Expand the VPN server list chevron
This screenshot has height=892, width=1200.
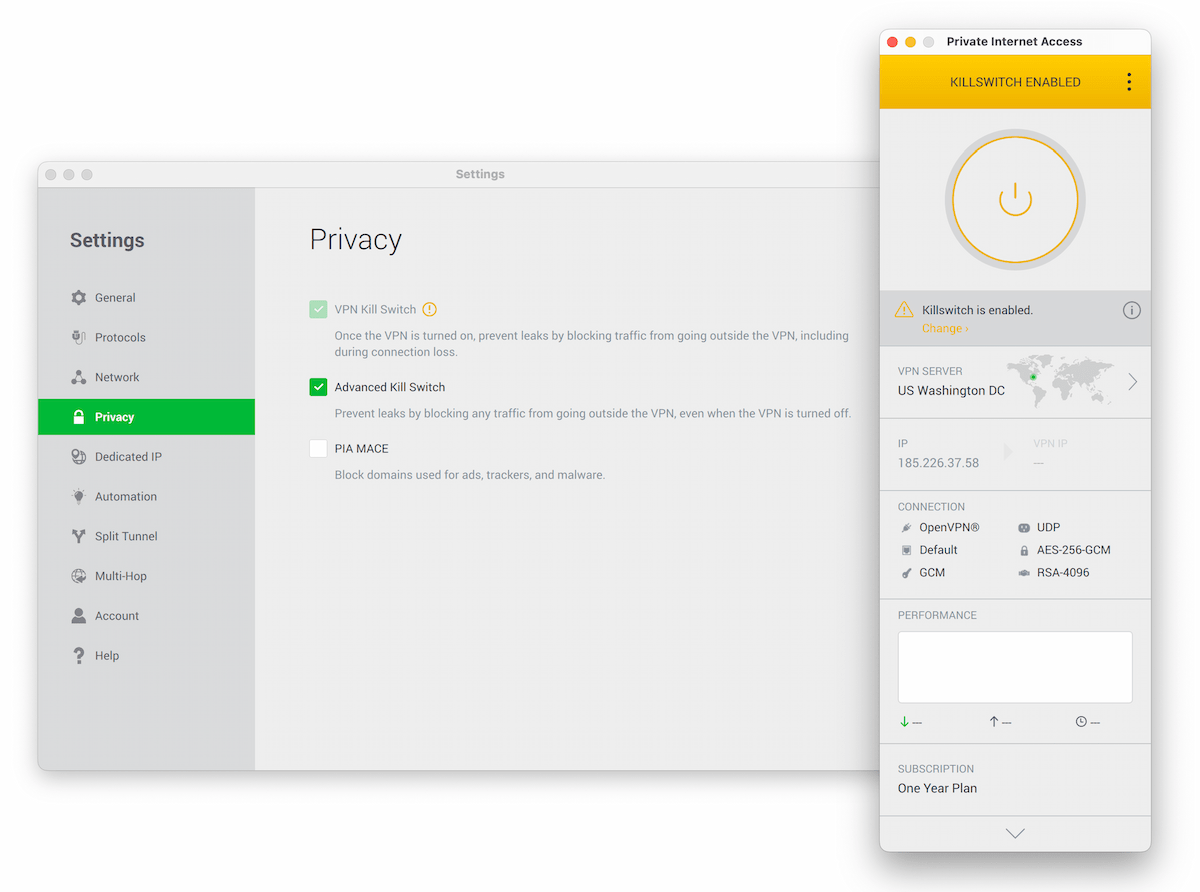tap(1133, 382)
